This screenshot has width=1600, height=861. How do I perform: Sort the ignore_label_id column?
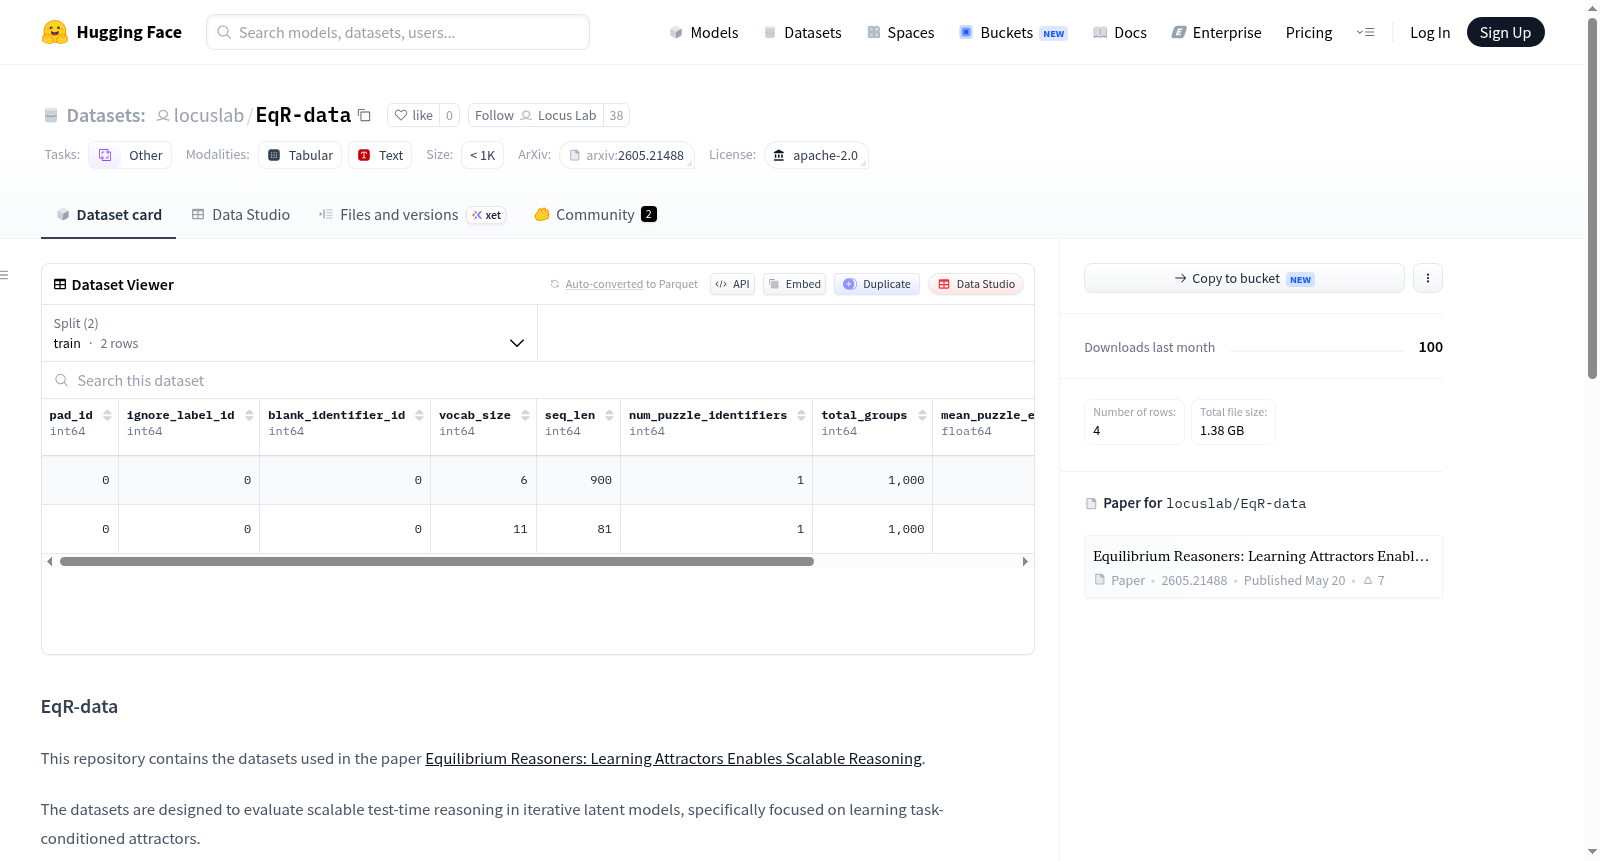pos(249,415)
